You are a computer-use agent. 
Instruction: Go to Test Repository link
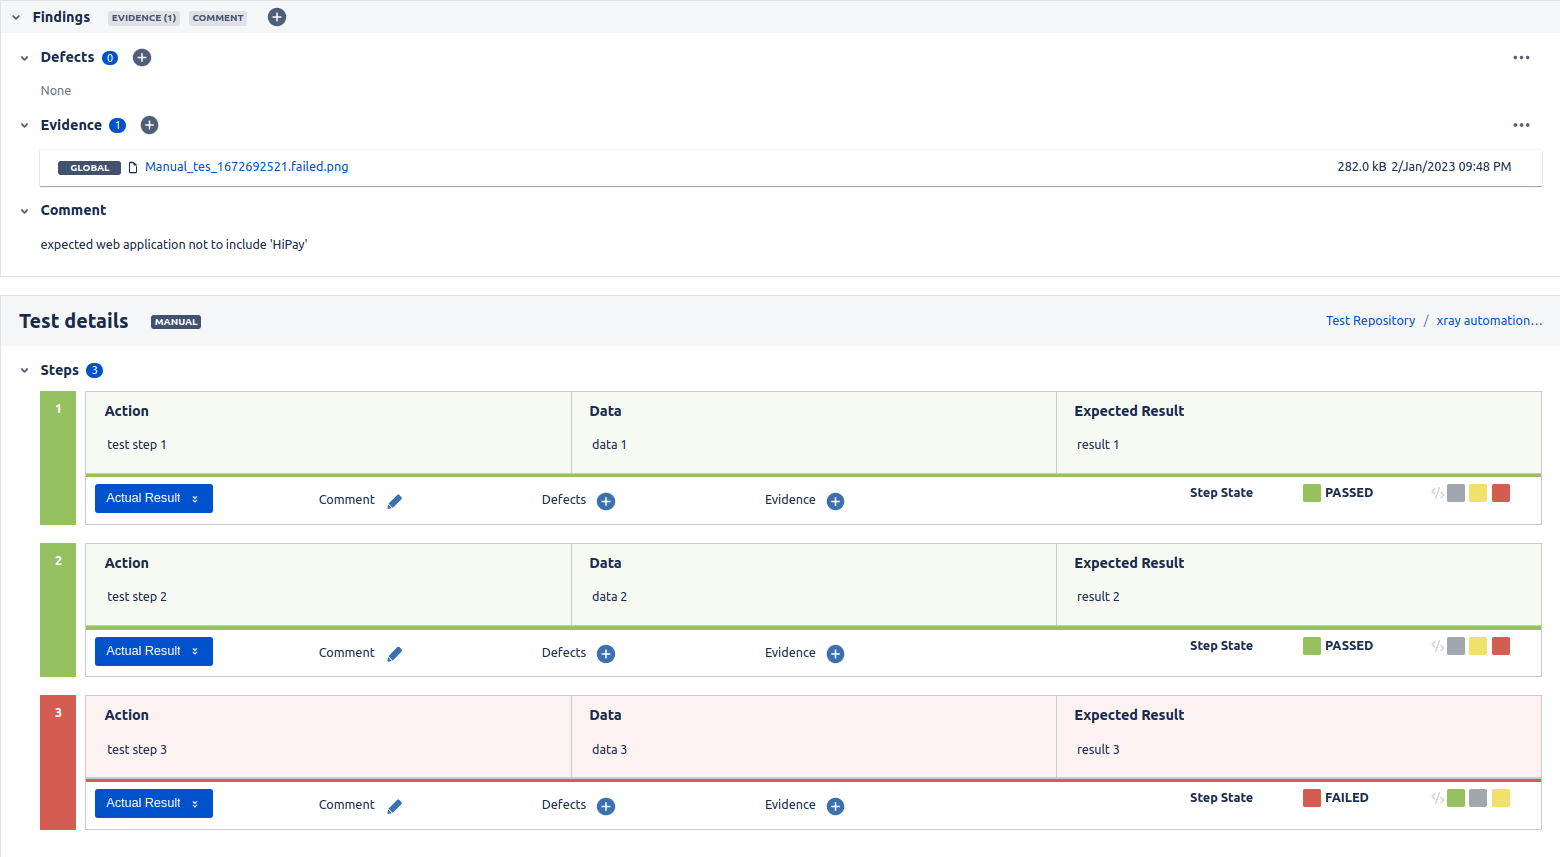(x=1370, y=321)
